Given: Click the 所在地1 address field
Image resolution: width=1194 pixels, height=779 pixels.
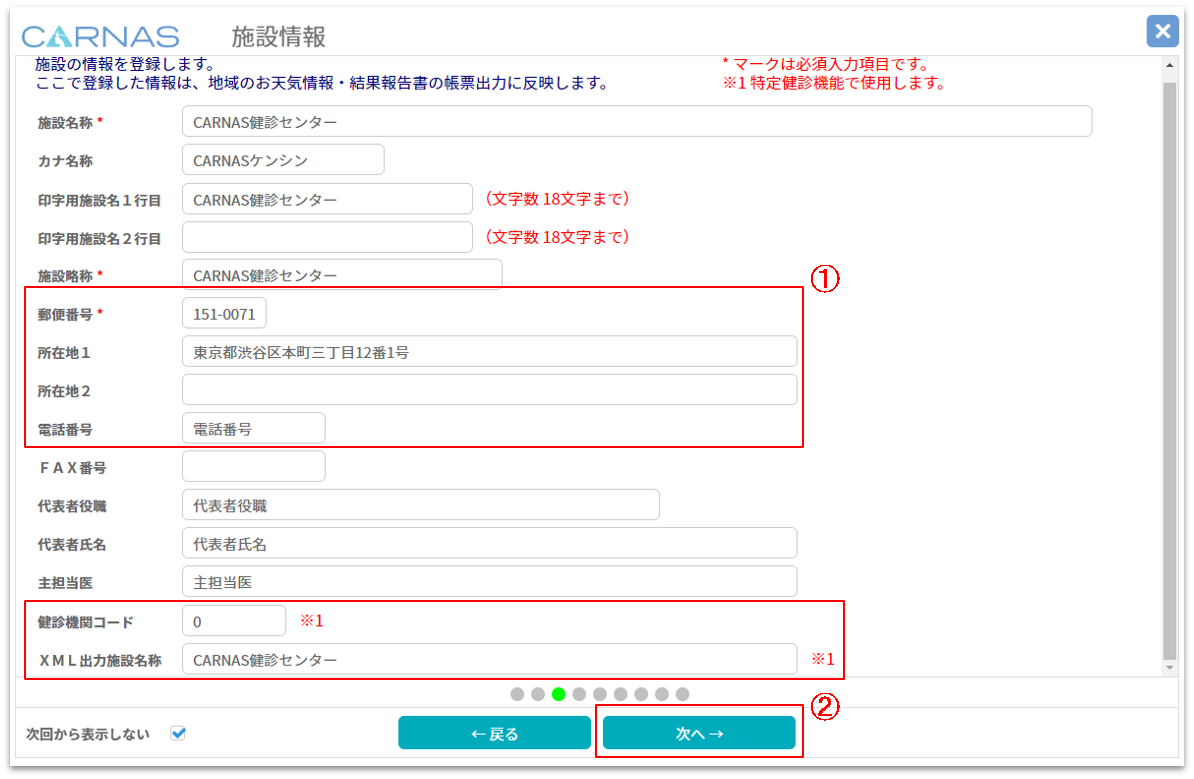Looking at the screenshot, I should [x=490, y=352].
